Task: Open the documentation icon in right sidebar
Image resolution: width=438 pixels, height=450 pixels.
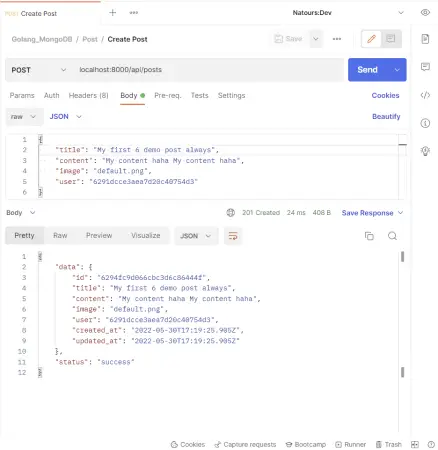Action: click(x=425, y=39)
